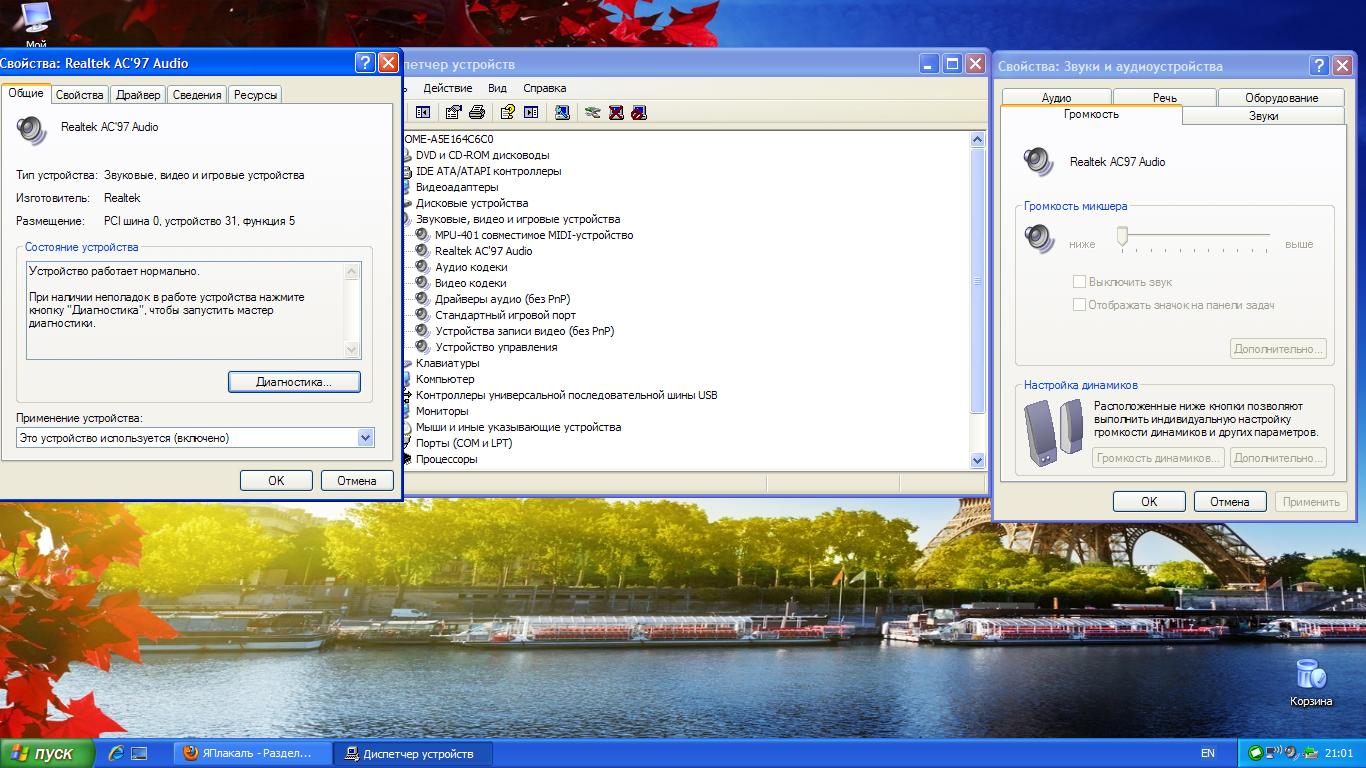Toggle action pane icon in Device Manager toolbar
Image resolution: width=1366 pixels, height=768 pixels.
(x=531, y=112)
